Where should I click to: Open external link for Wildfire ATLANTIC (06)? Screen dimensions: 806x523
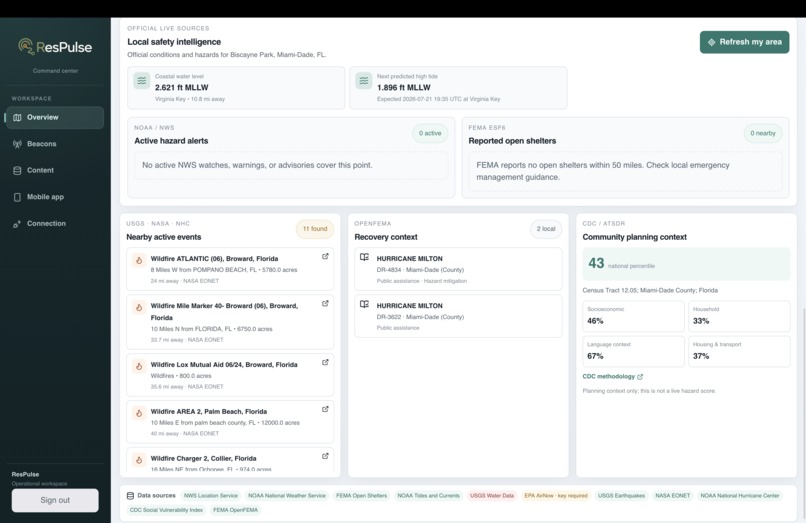point(325,256)
